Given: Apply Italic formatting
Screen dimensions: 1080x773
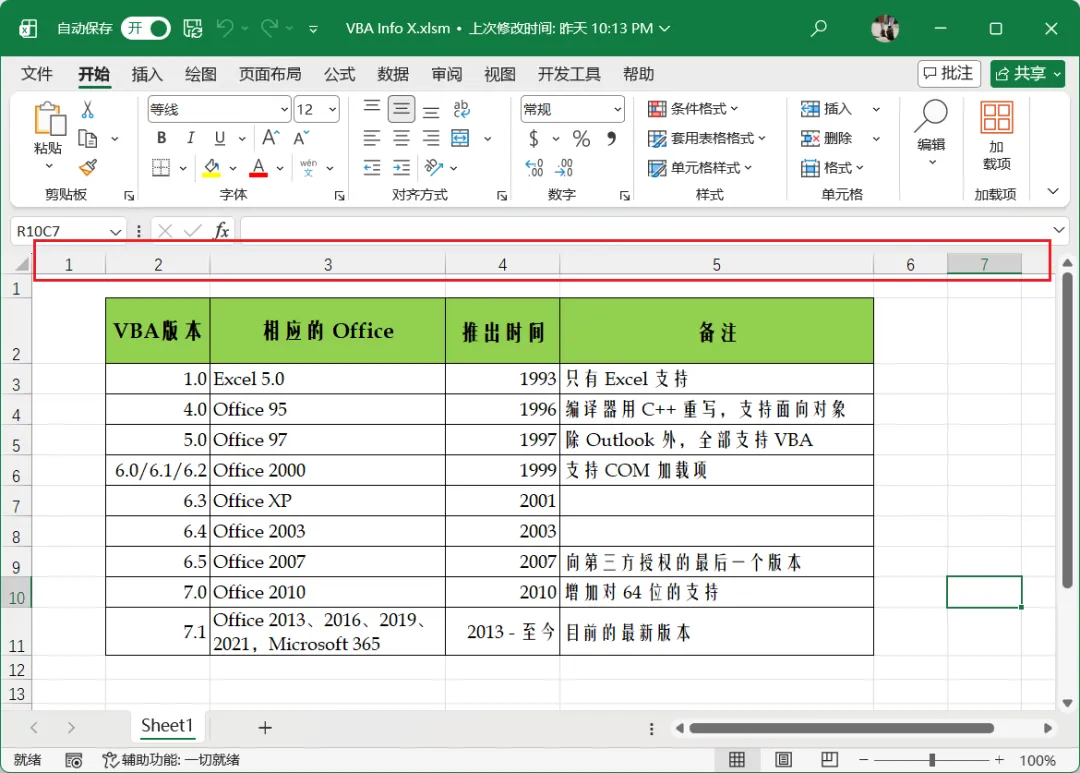Looking at the screenshot, I should (191, 138).
